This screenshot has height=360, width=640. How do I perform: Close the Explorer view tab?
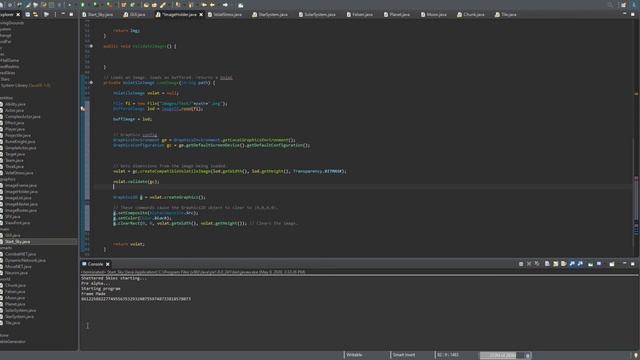pos(18,14)
